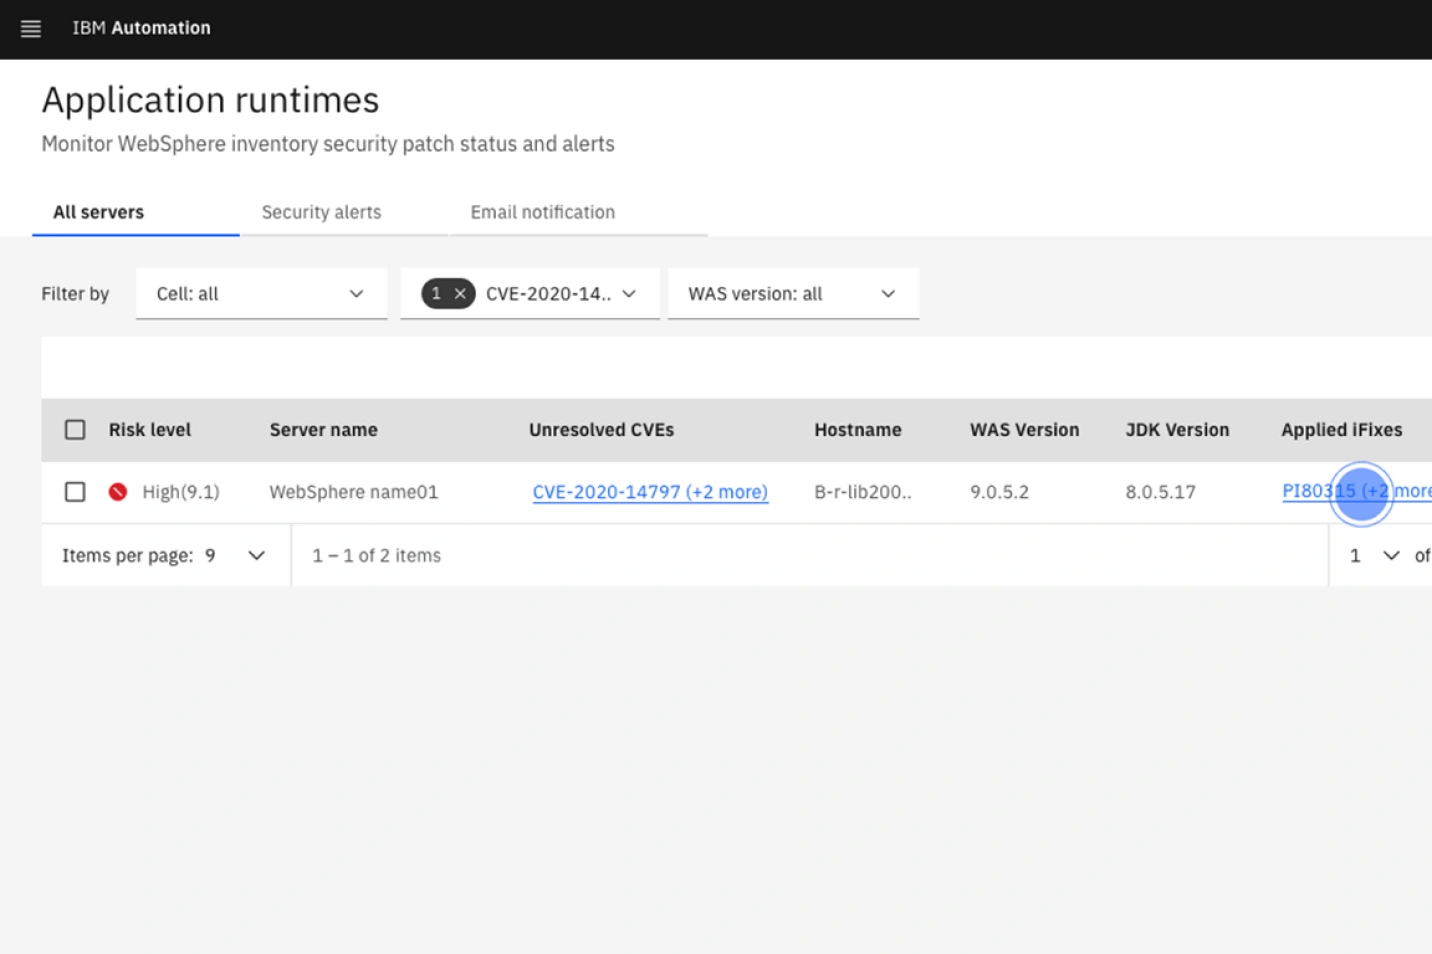
Task: Select all servers with header checkbox
Action: pyautogui.click(x=75, y=428)
